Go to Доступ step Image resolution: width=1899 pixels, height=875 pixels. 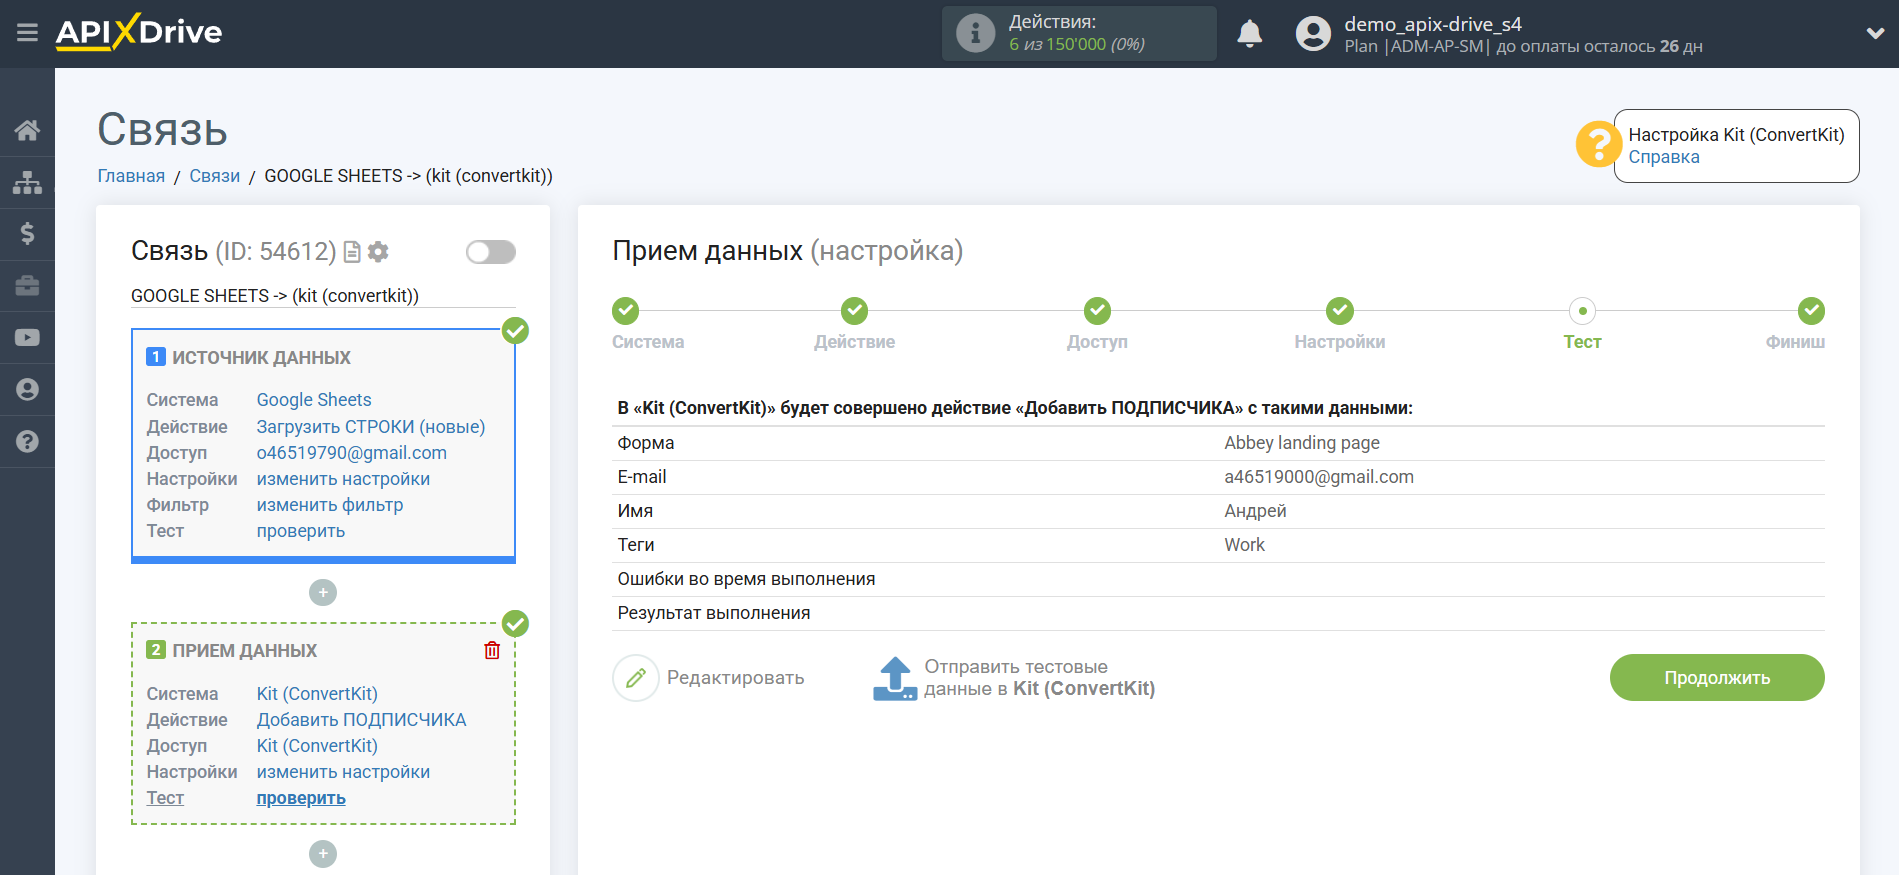(x=1097, y=311)
